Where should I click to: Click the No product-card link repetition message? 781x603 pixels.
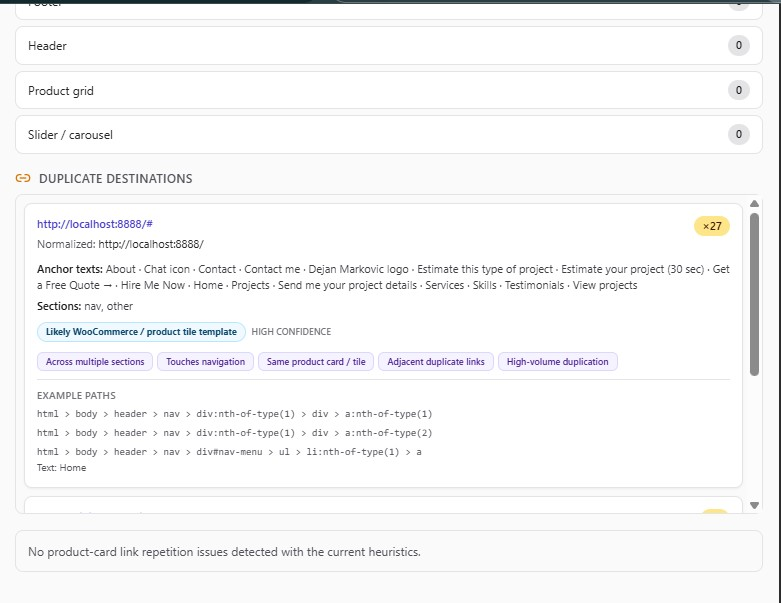[225, 552]
